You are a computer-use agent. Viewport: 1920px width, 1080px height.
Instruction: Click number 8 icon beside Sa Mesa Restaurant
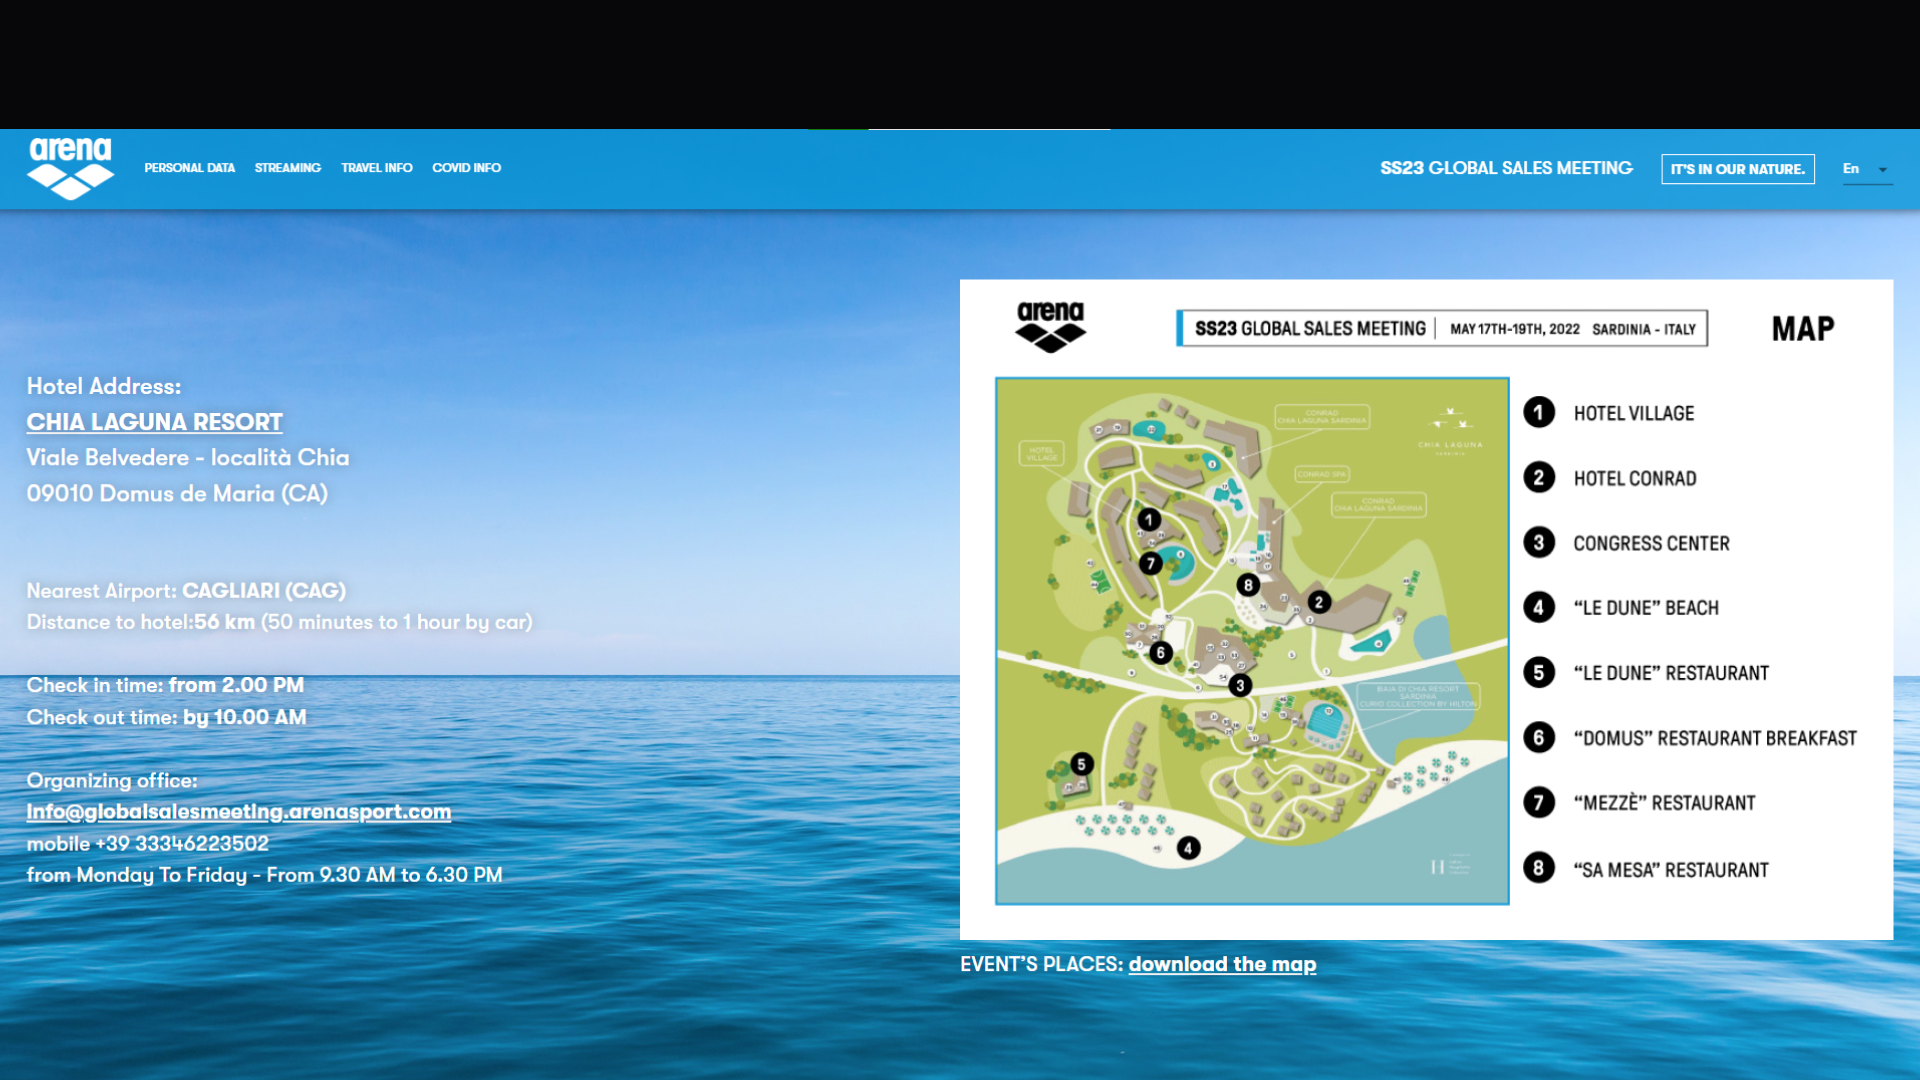point(1539,868)
